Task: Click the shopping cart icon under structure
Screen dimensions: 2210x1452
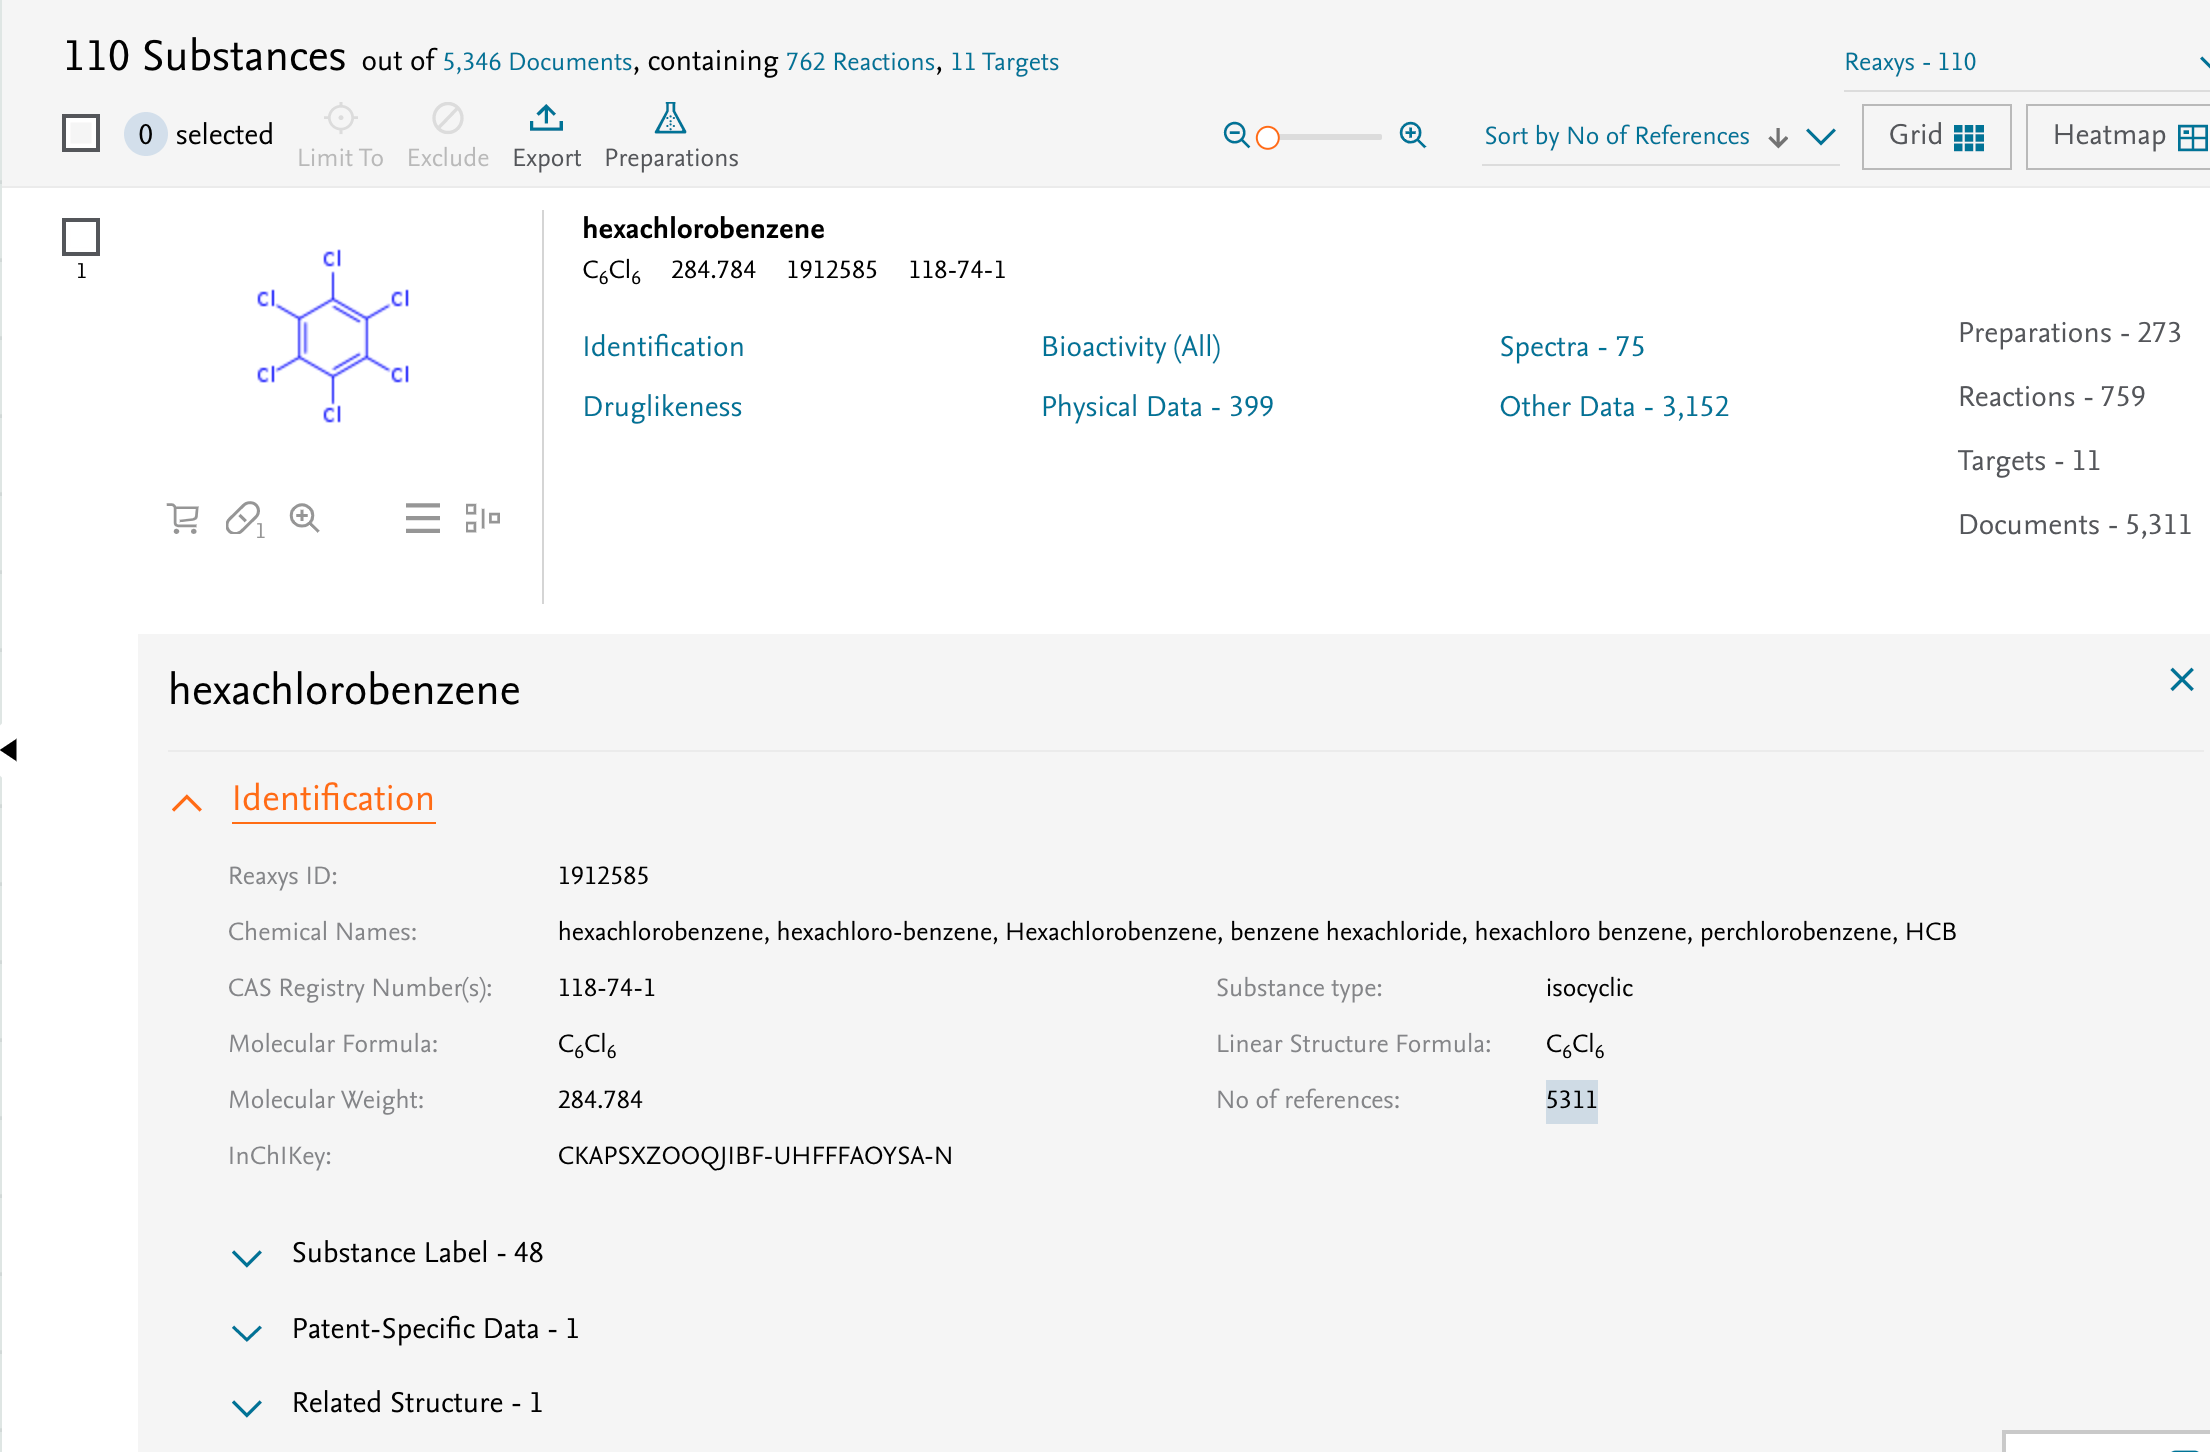Action: (x=182, y=518)
